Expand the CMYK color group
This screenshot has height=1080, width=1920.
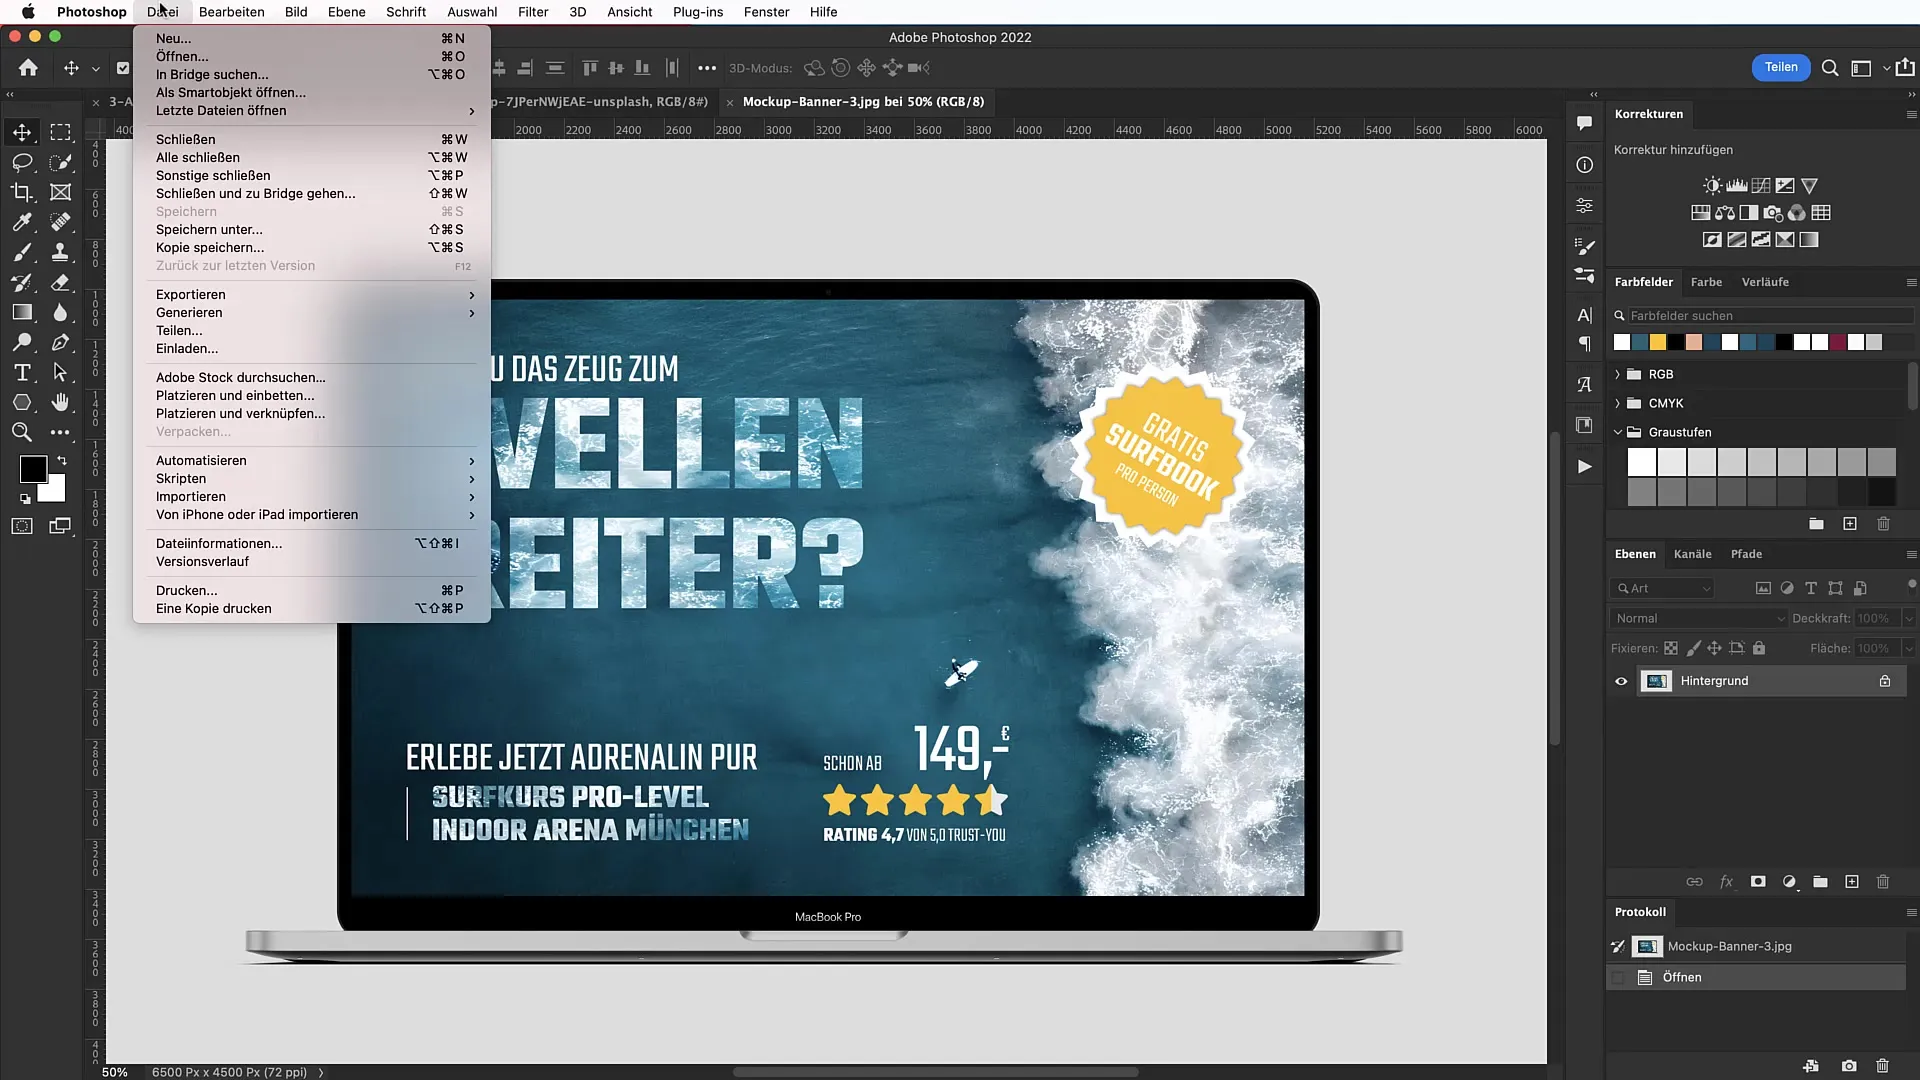click(1618, 402)
